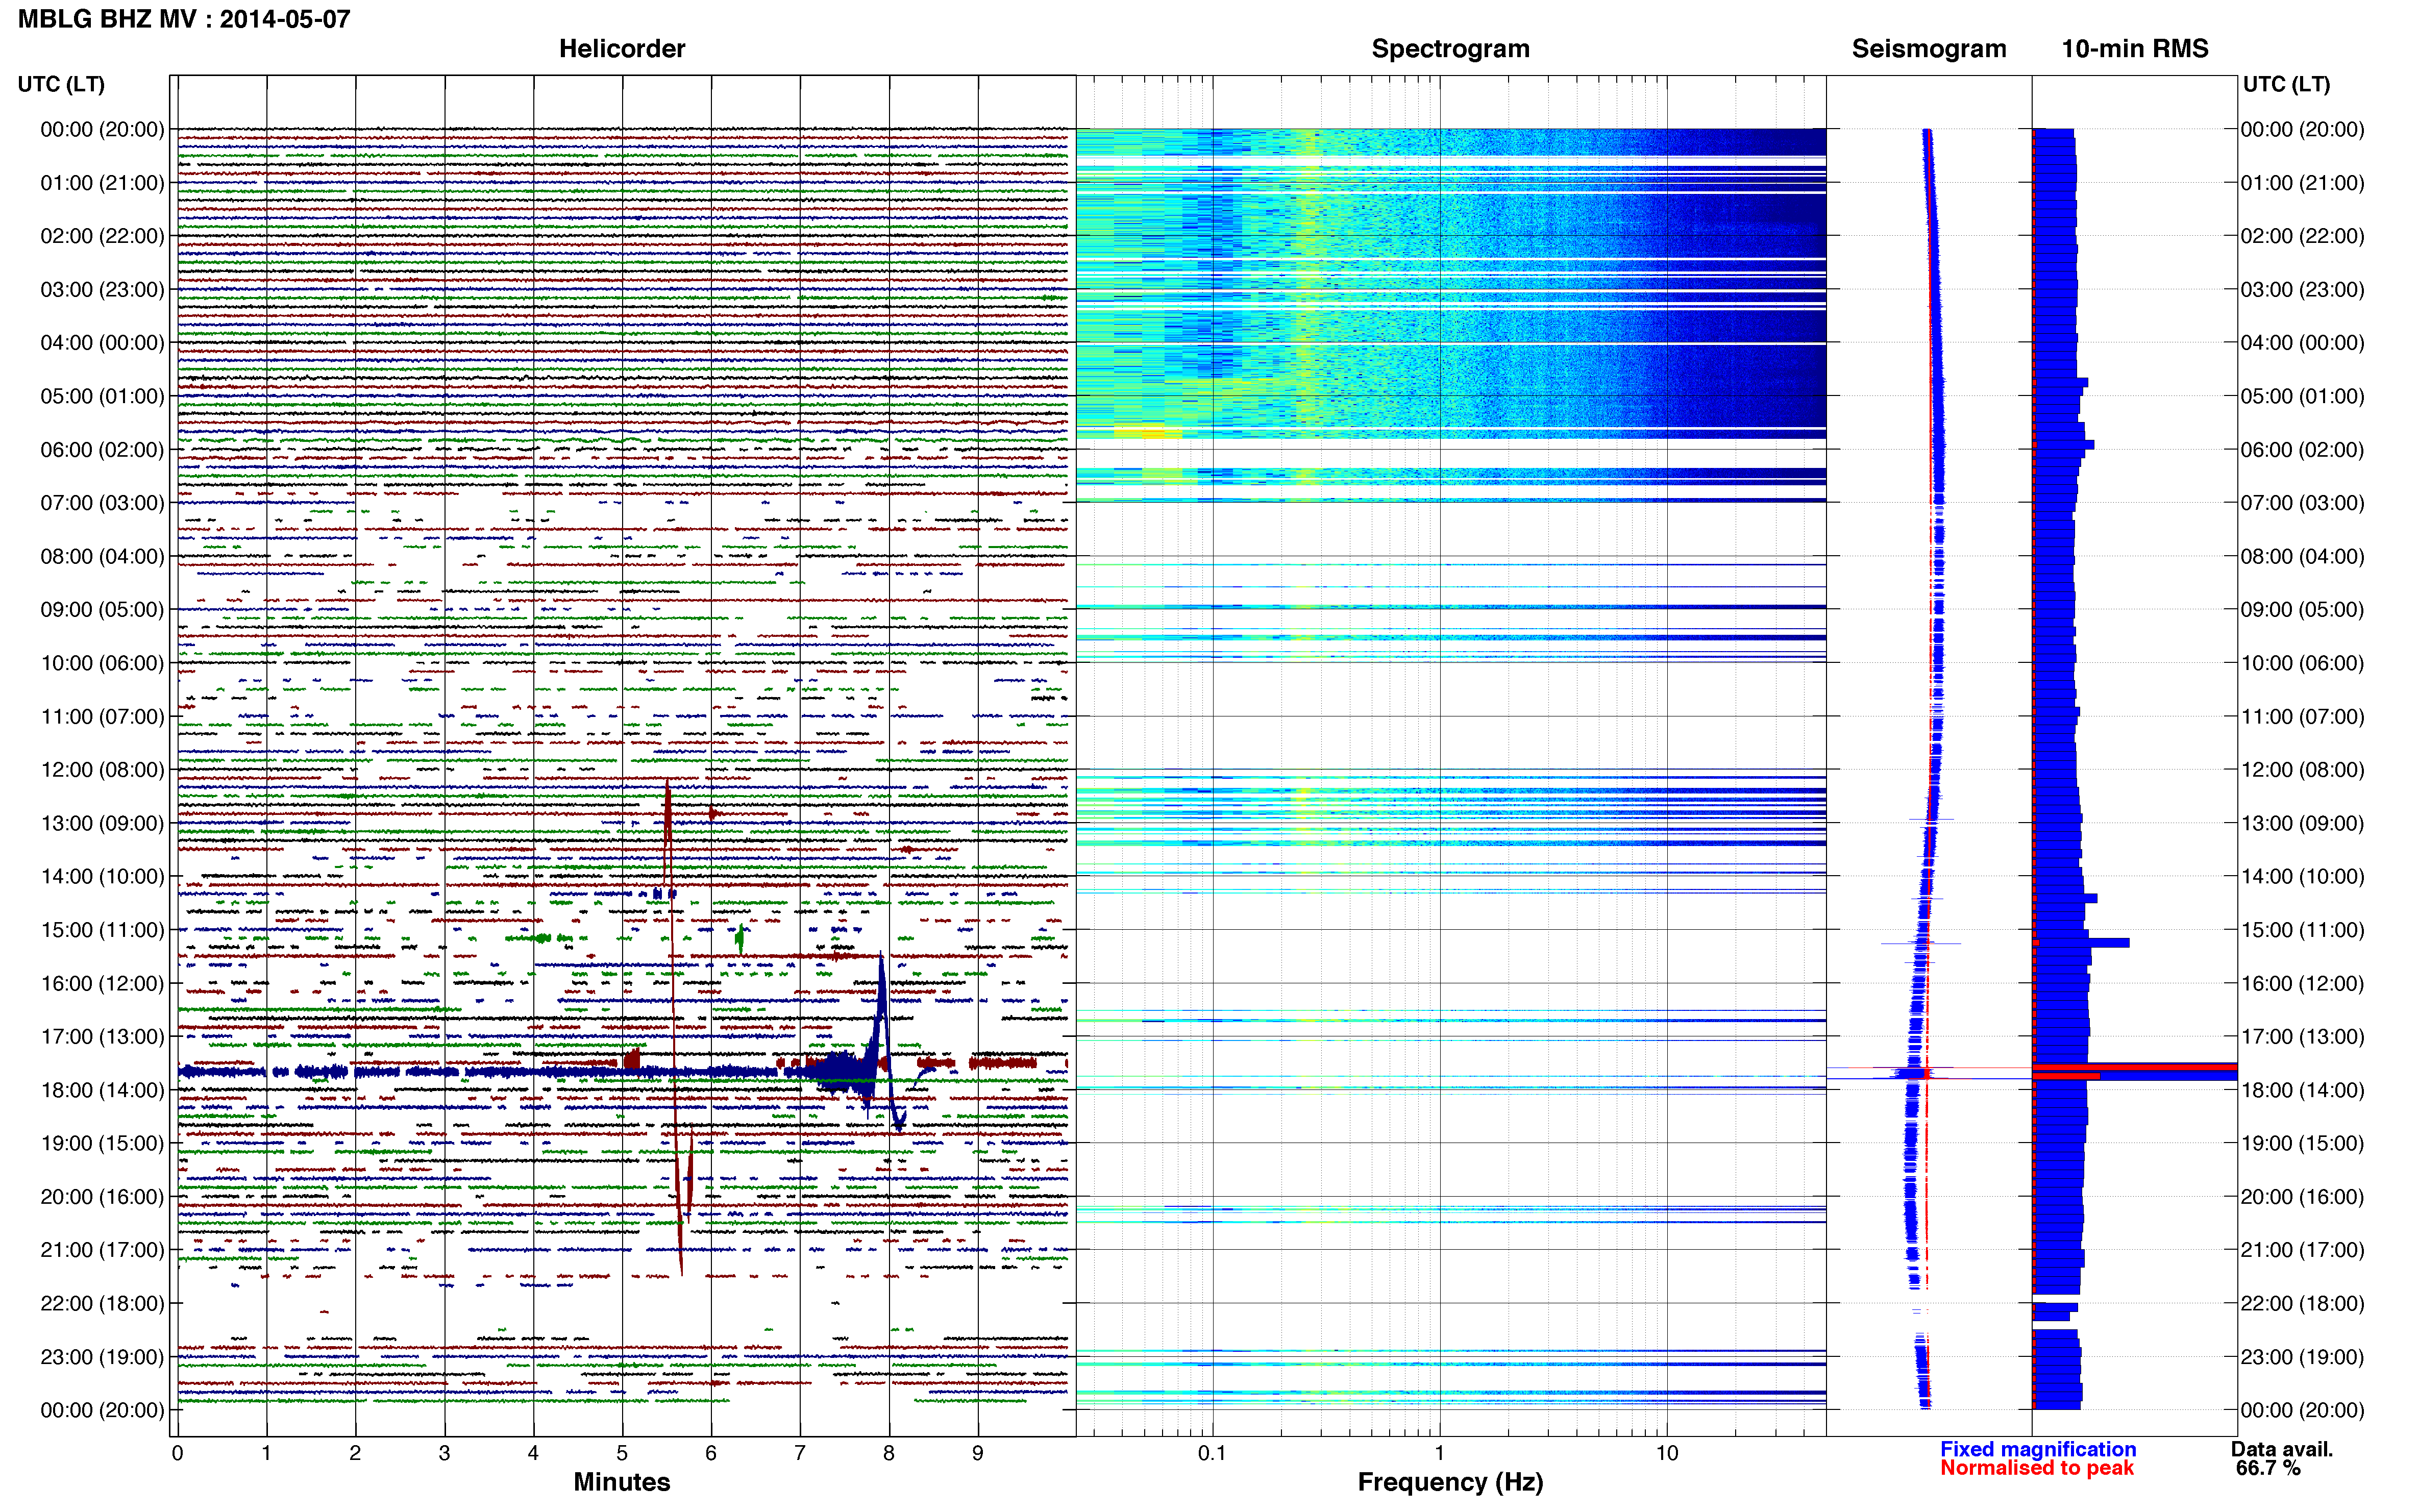
Task: Click right-side time label 12:00 (08:00)
Action: tap(2303, 770)
